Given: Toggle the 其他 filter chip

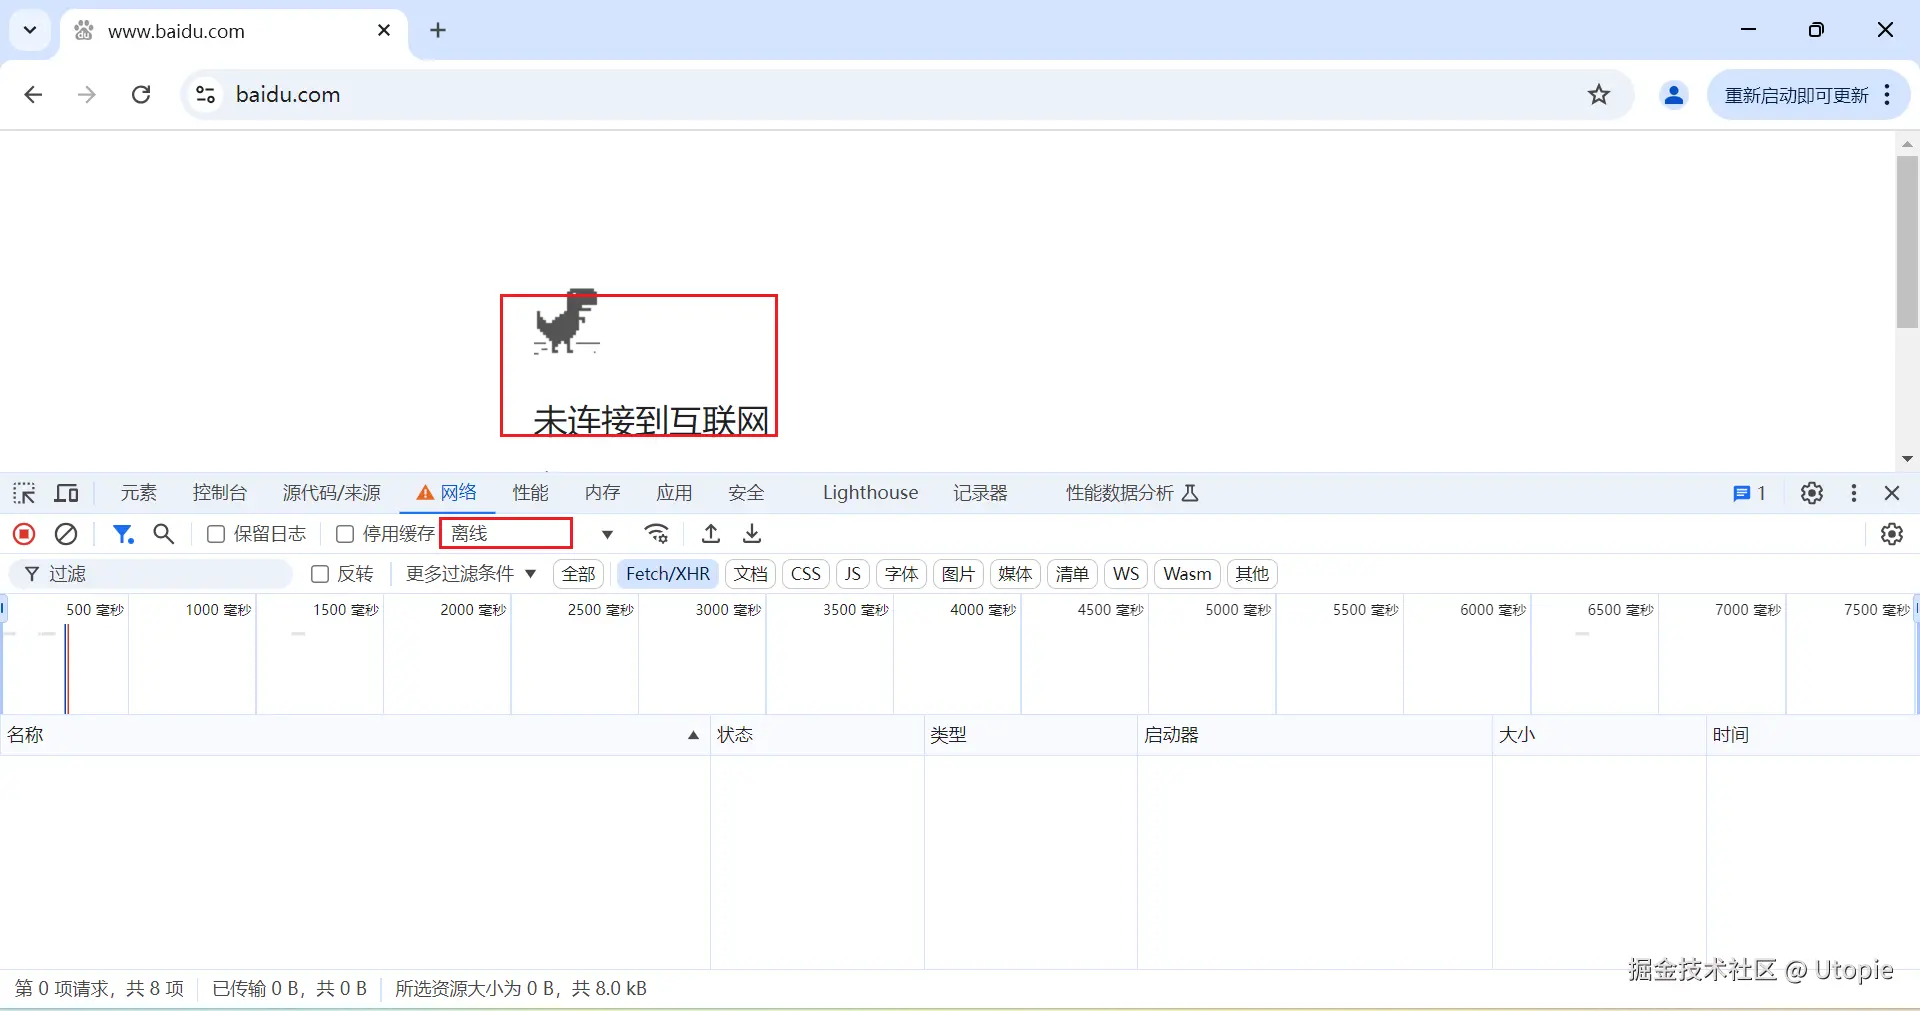Looking at the screenshot, I should point(1252,574).
